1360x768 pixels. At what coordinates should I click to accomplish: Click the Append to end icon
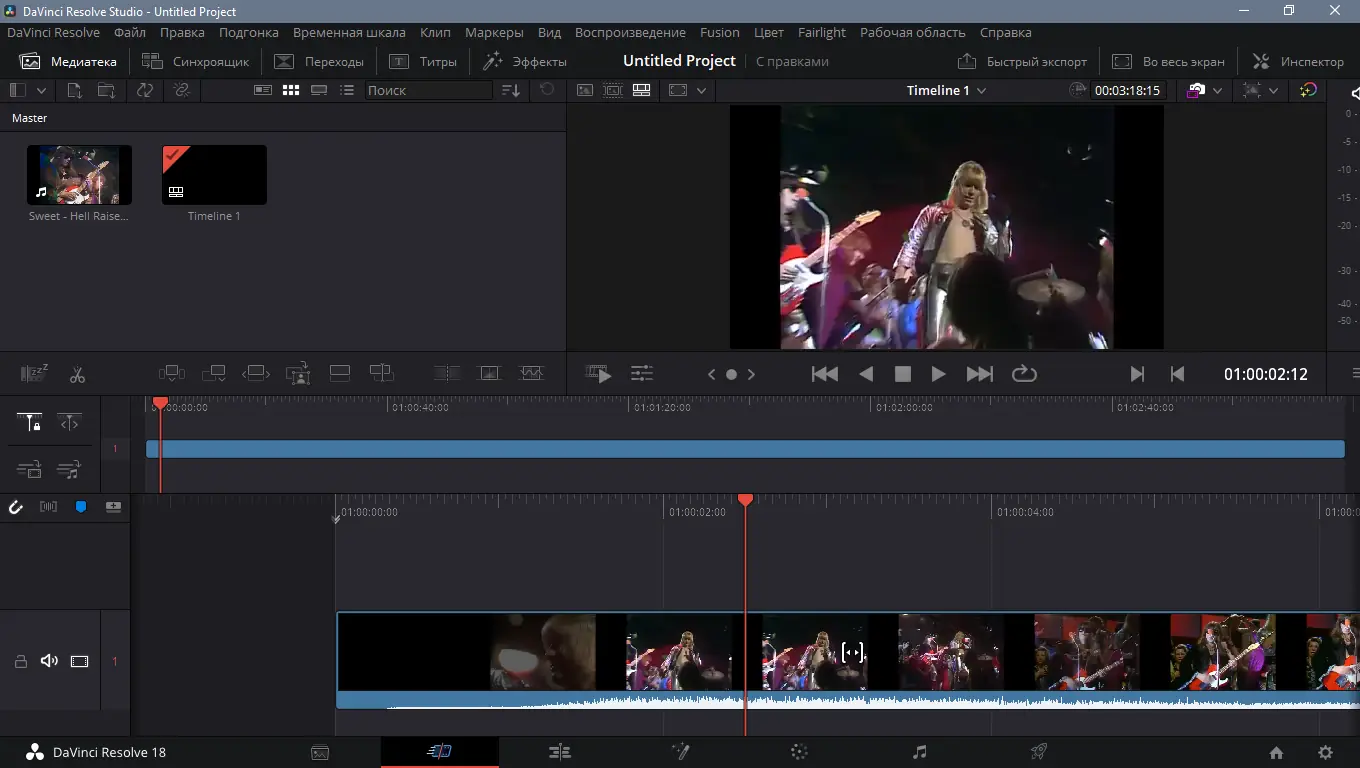pyautogui.click(x=214, y=374)
